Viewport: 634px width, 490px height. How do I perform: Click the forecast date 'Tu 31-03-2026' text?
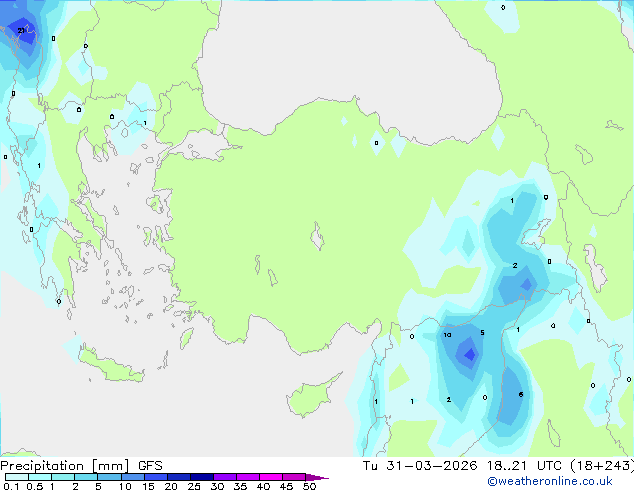420,466
